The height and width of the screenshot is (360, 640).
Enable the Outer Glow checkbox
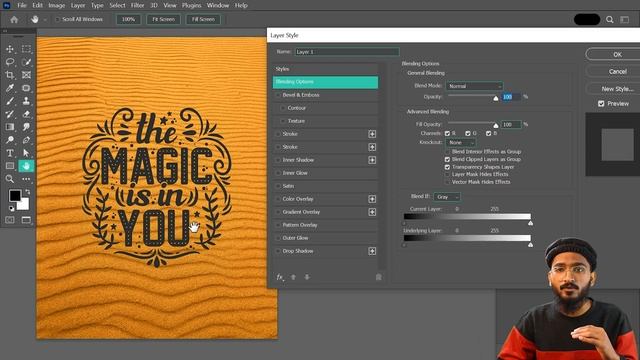tap(278, 238)
